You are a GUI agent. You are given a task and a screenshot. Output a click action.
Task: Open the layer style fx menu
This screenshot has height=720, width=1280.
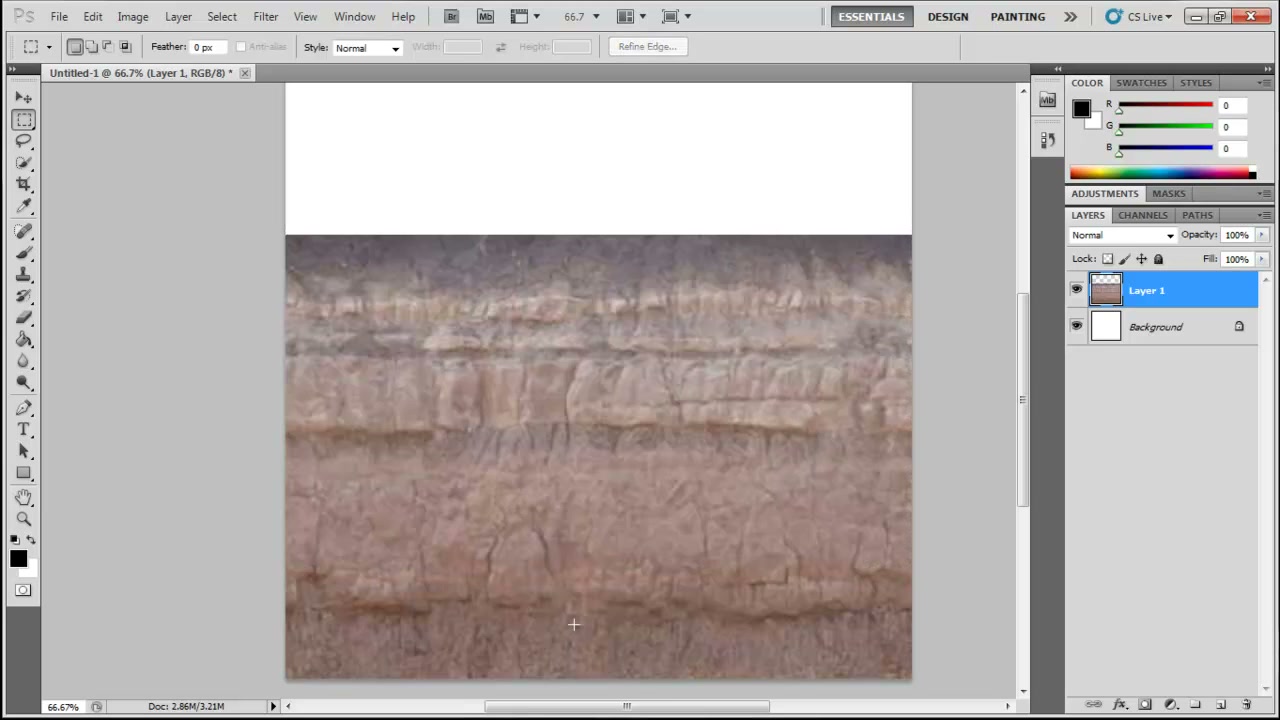pos(1120,705)
